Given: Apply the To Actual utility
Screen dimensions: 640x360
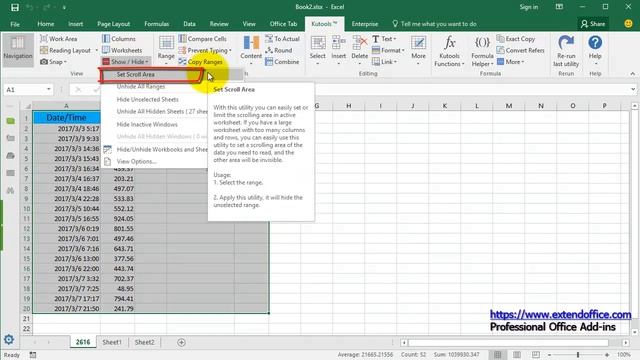Looking at the screenshot, I should (282, 39).
